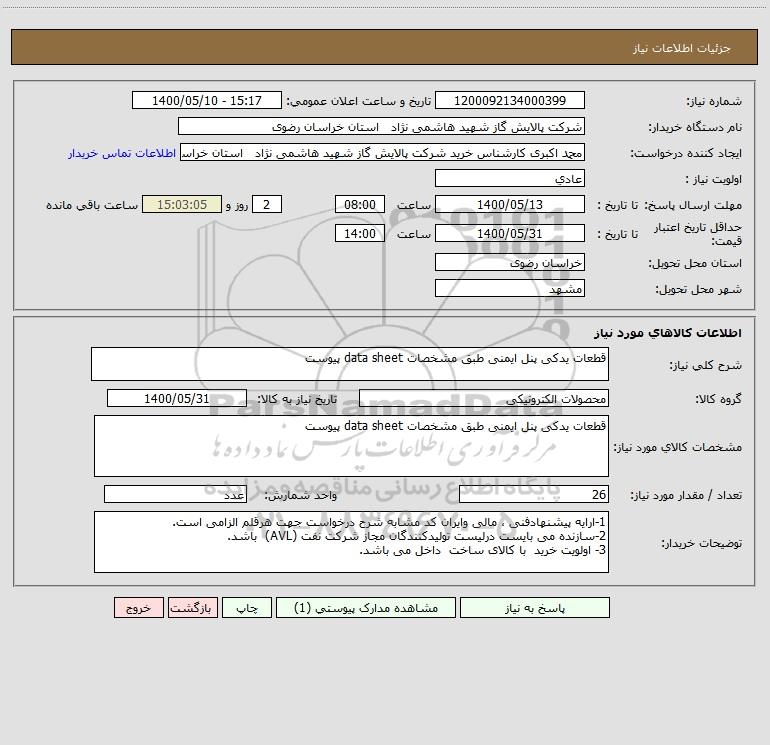Screen dimensions: 770x745
Task: Click the اطلاعات کالاهای مورد نیاز section heading
Action: [x=668, y=333]
